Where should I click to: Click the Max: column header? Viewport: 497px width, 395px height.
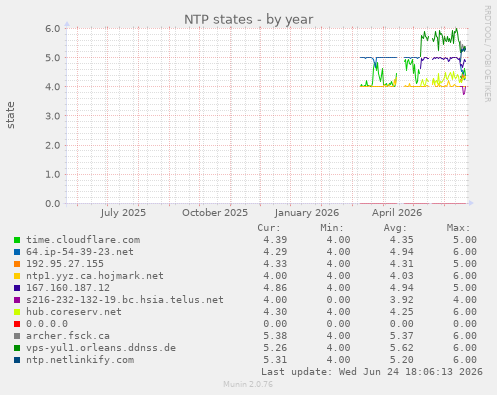[459, 228]
